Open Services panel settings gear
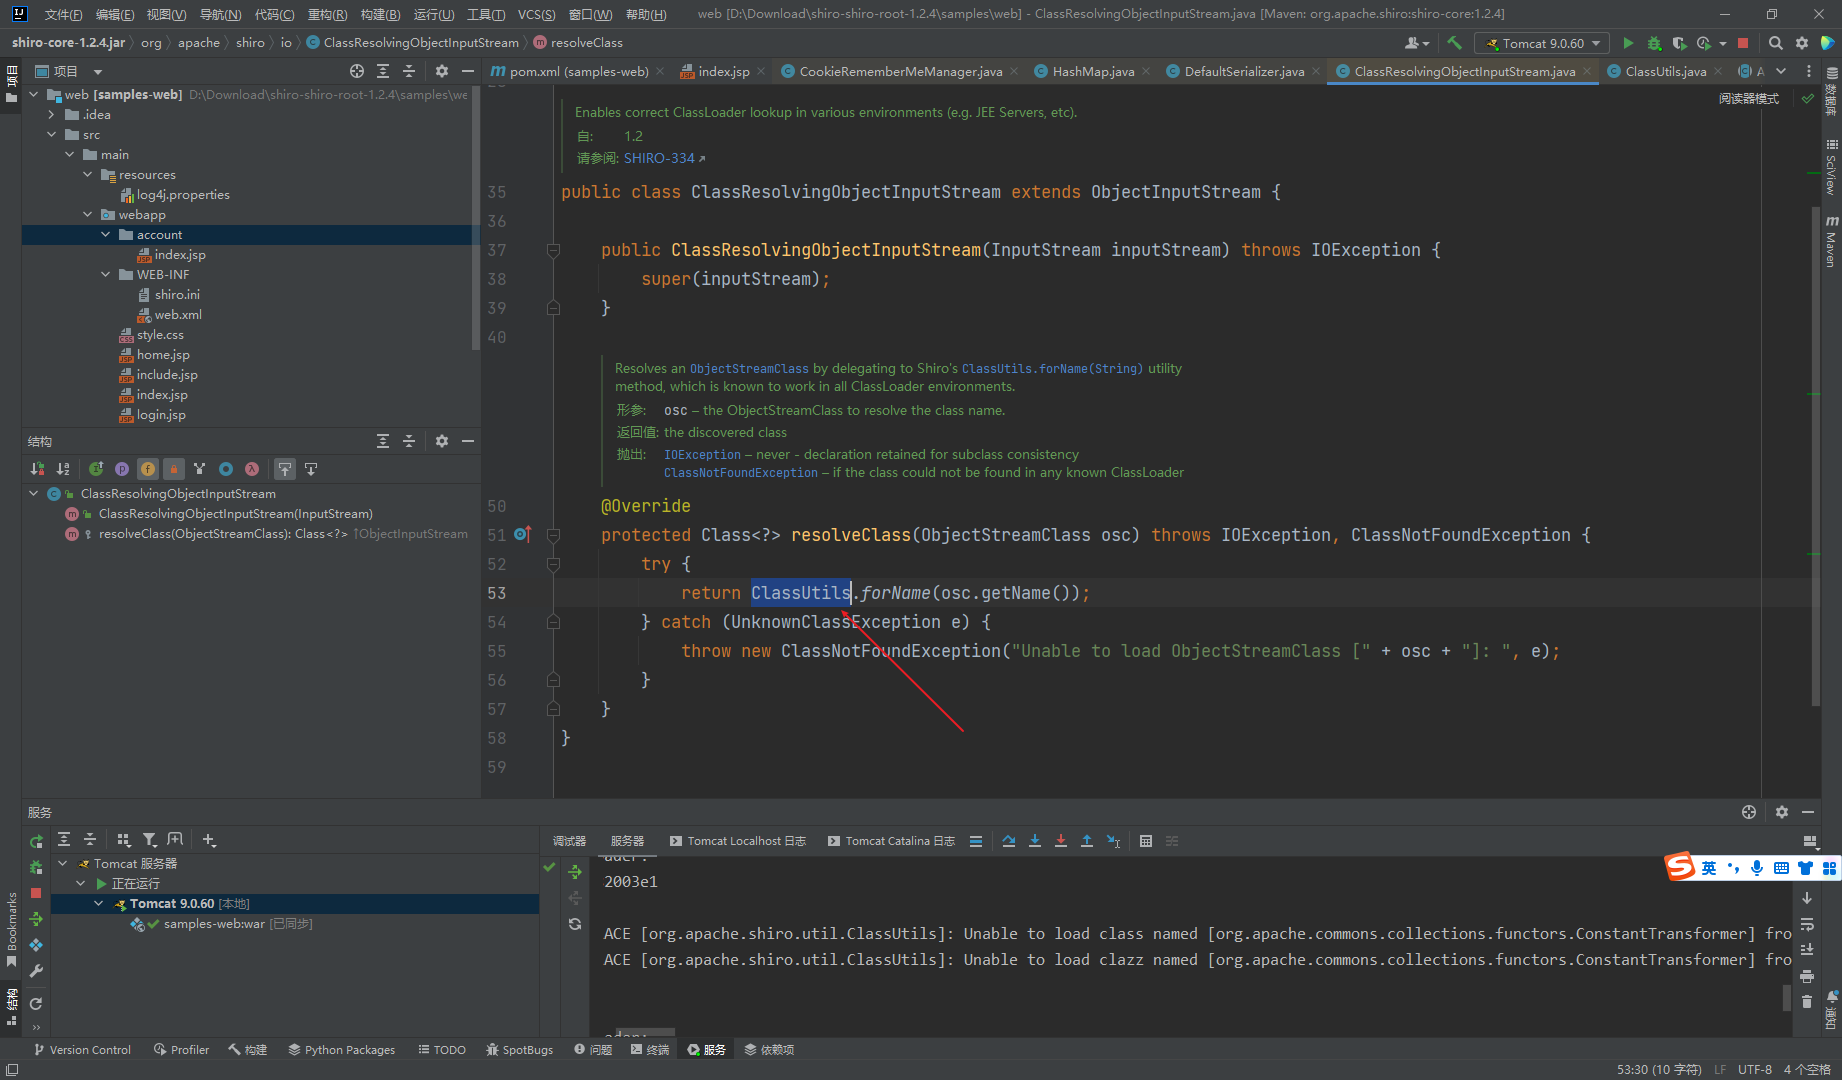The width and height of the screenshot is (1842, 1080). pos(1782,812)
